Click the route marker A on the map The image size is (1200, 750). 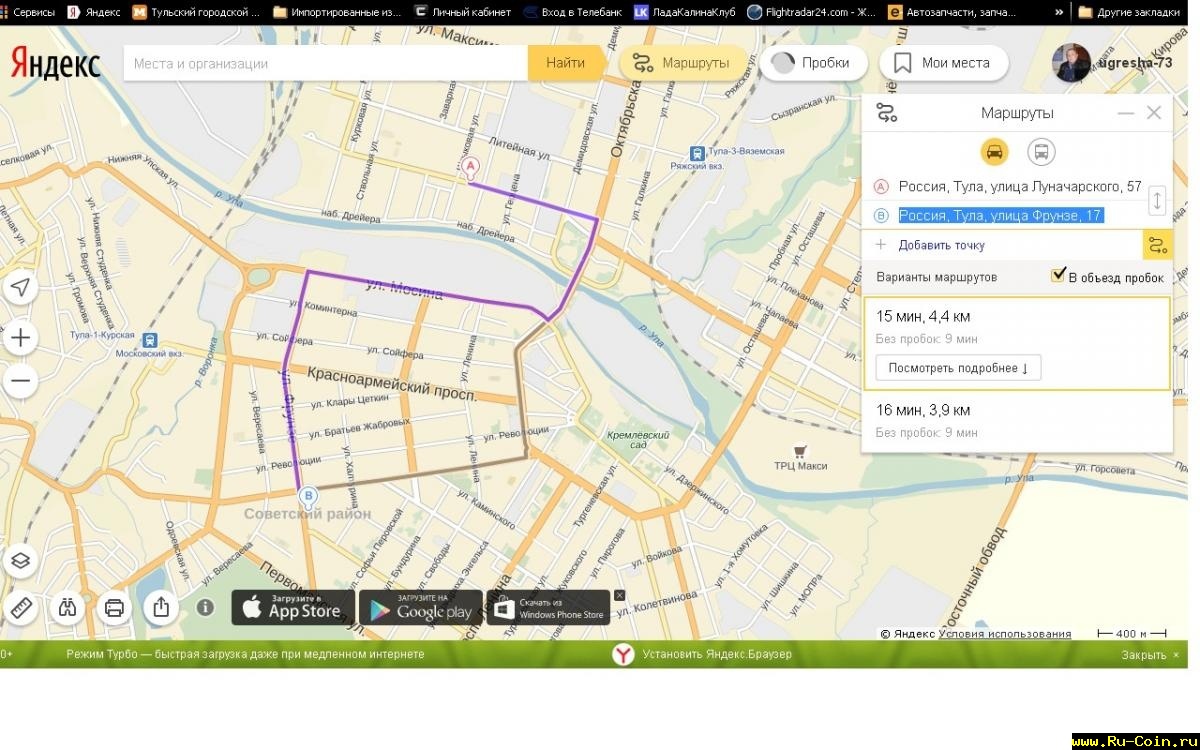pyautogui.click(x=470, y=167)
